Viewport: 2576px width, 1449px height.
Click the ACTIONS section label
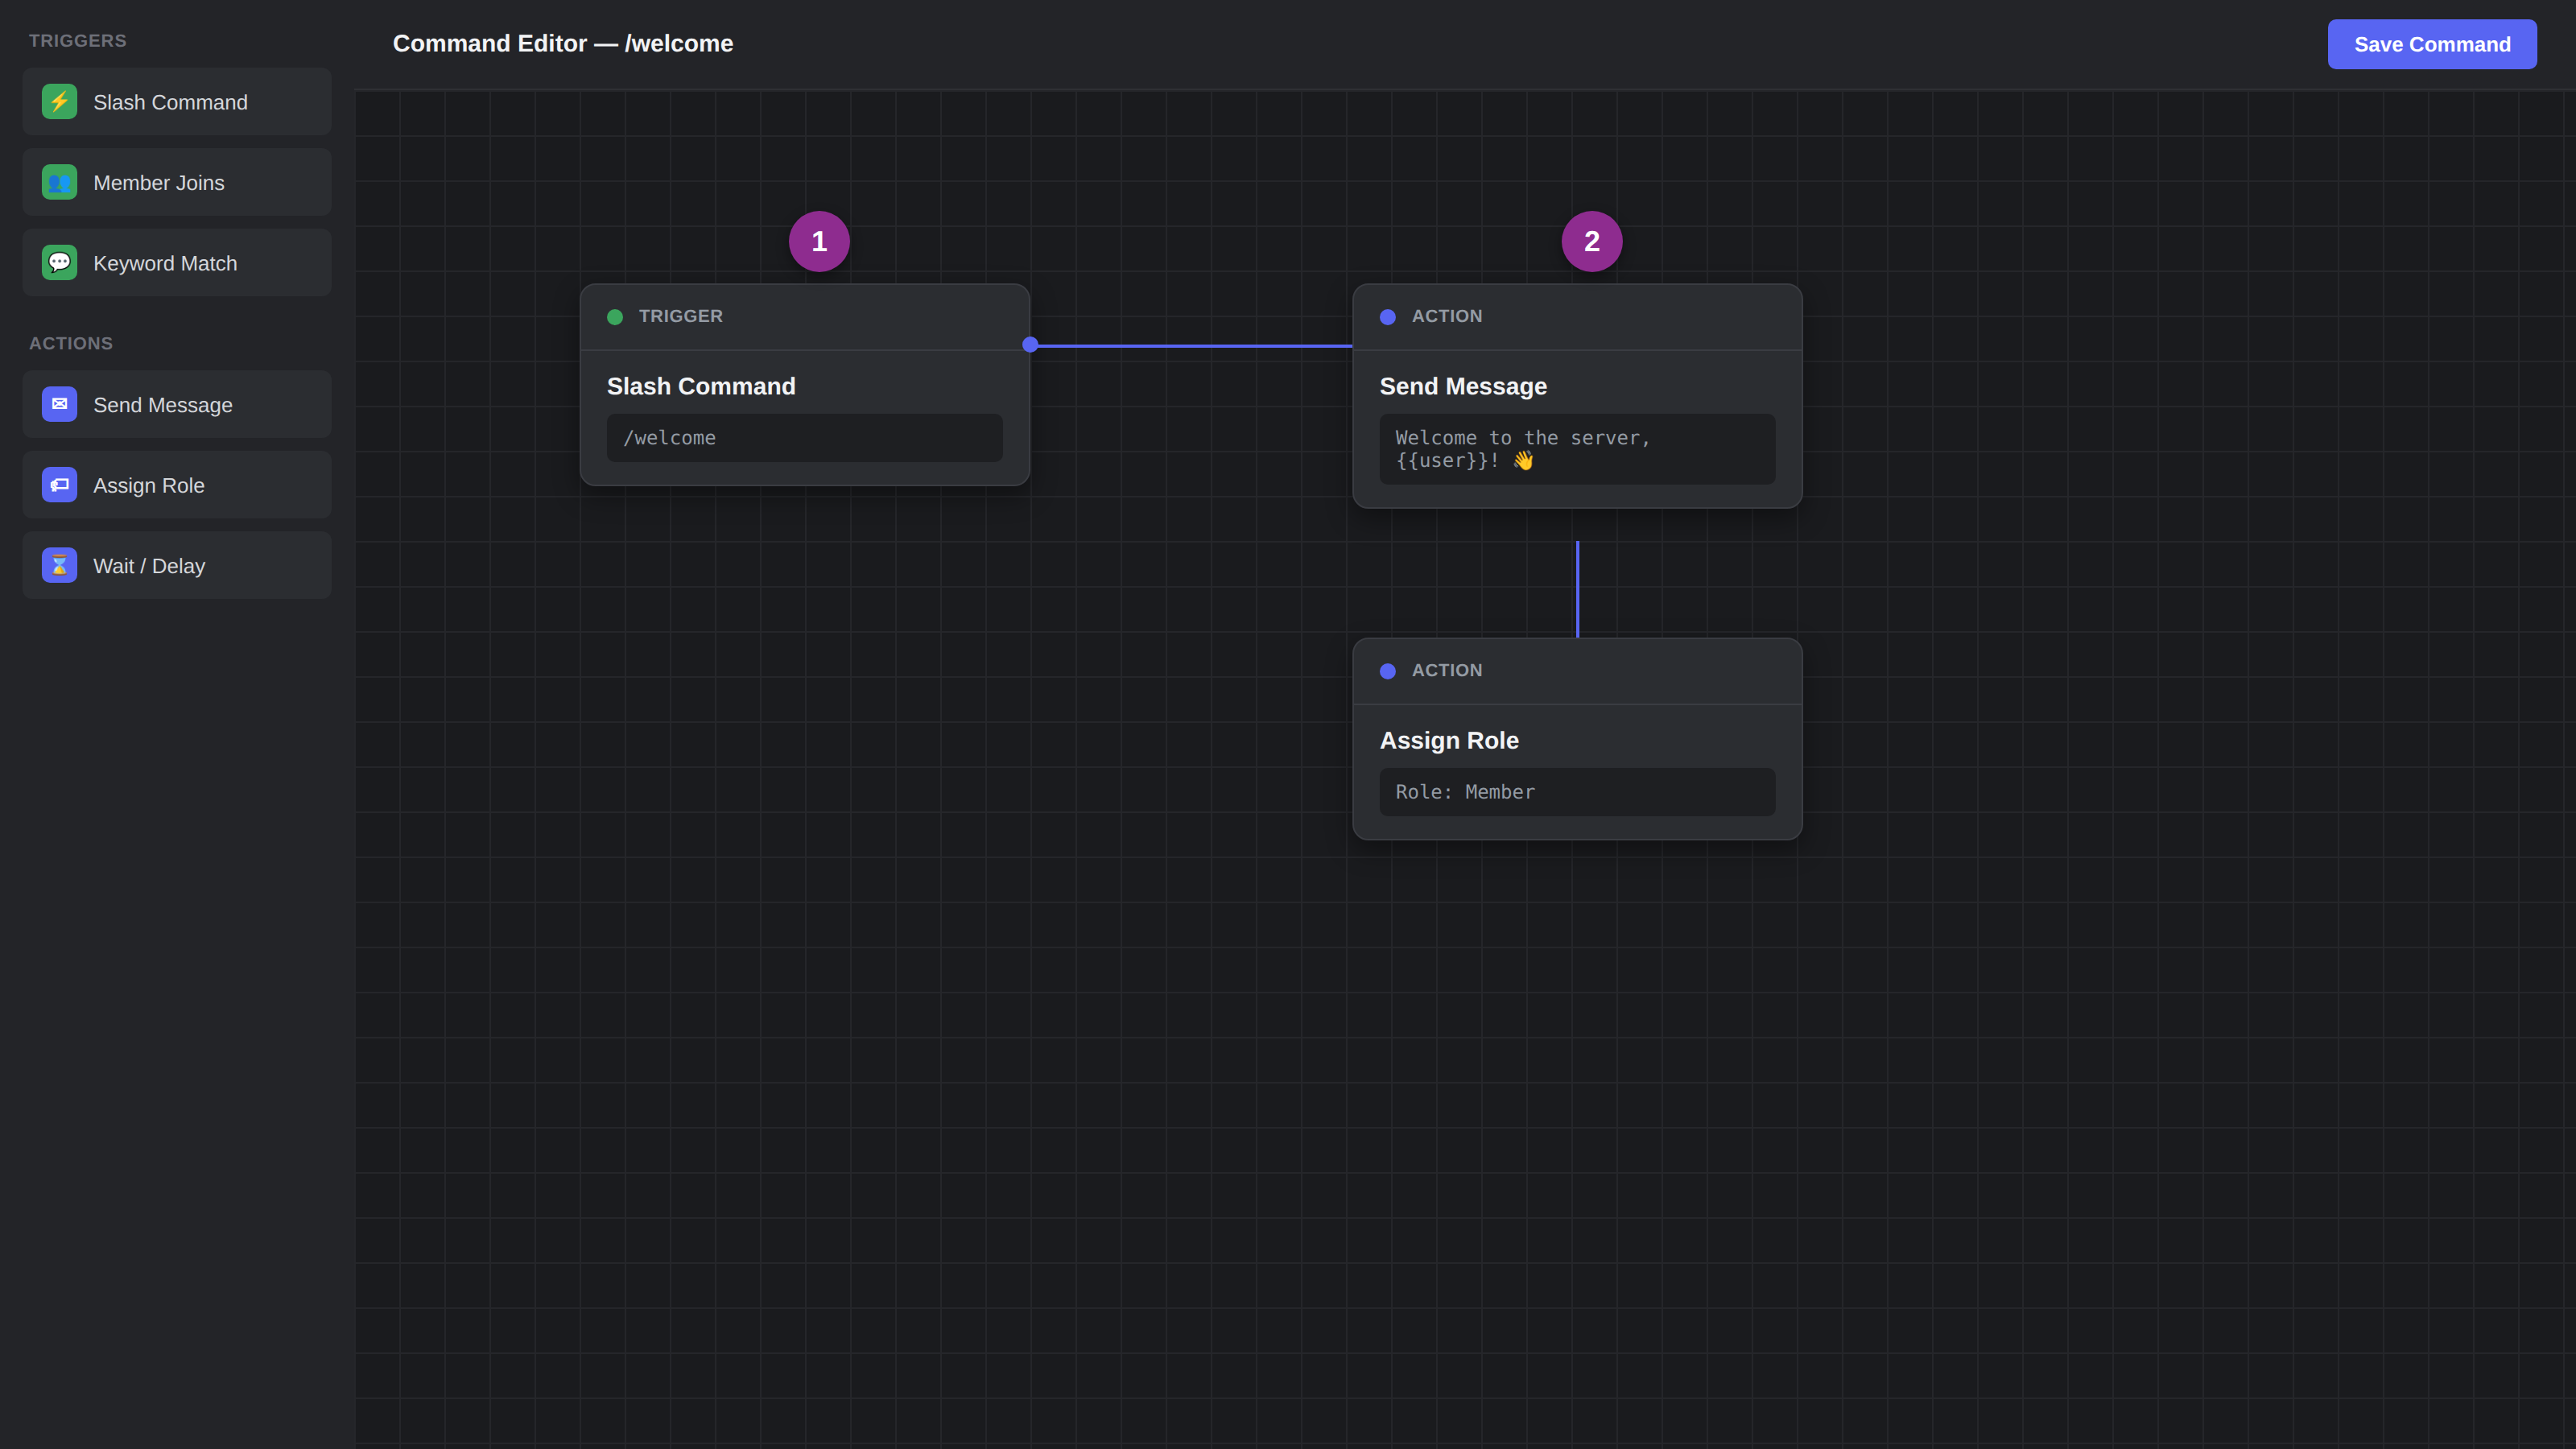click(x=71, y=343)
